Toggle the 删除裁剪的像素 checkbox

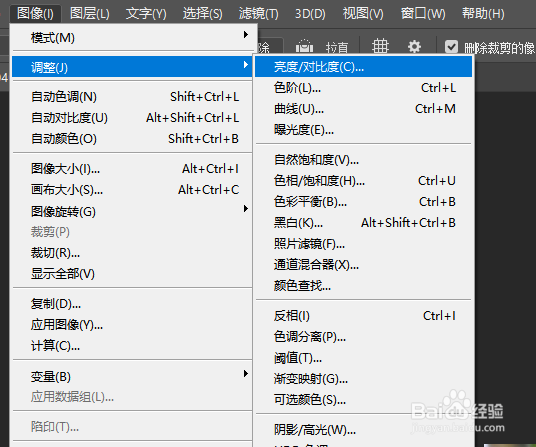[x=451, y=46]
